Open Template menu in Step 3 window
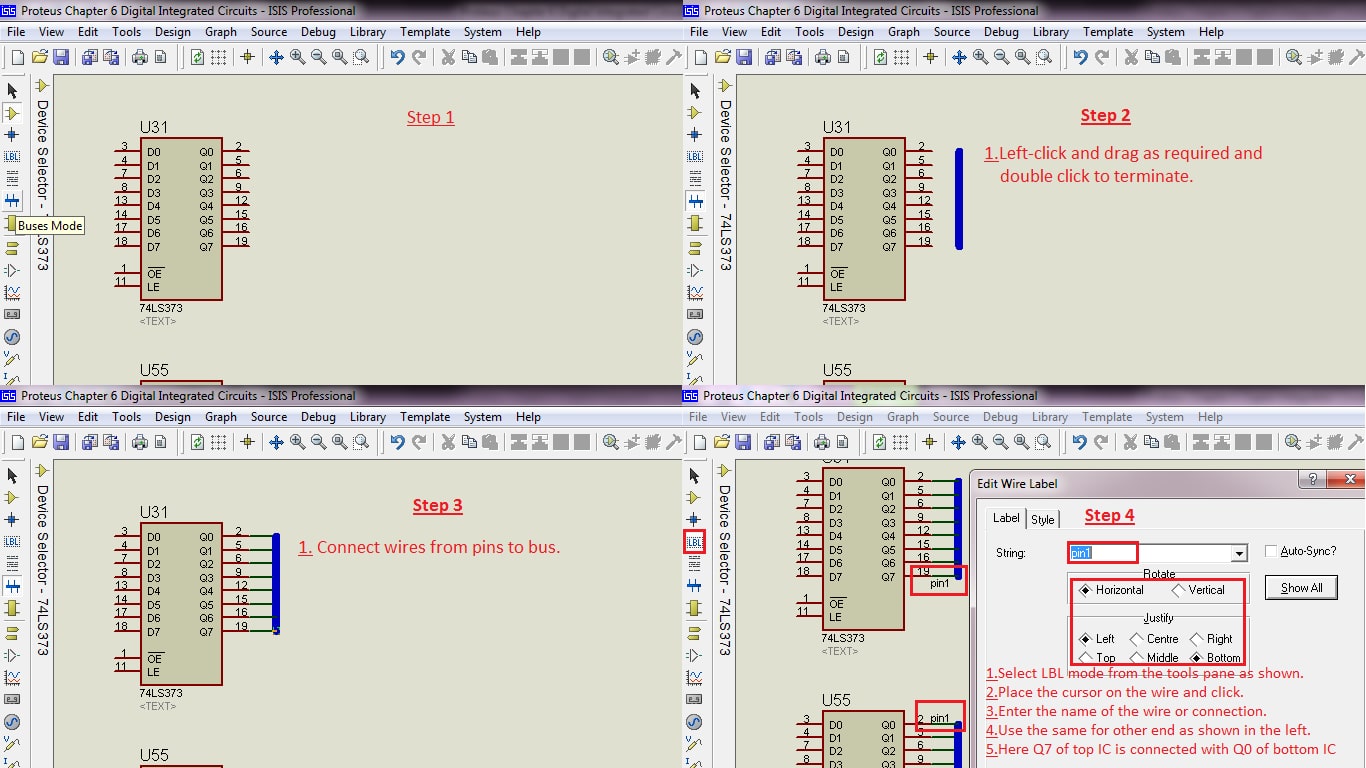The image size is (1366, 768). pyautogui.click(x=425, y=417)
